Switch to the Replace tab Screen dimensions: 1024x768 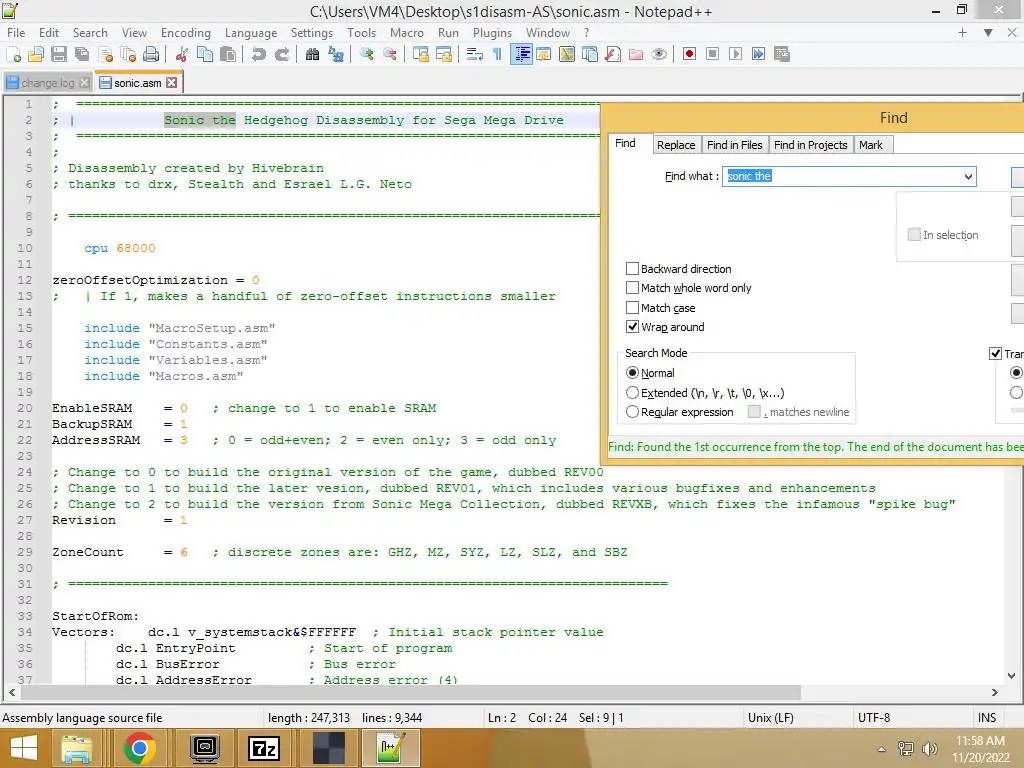pos(676,145)
